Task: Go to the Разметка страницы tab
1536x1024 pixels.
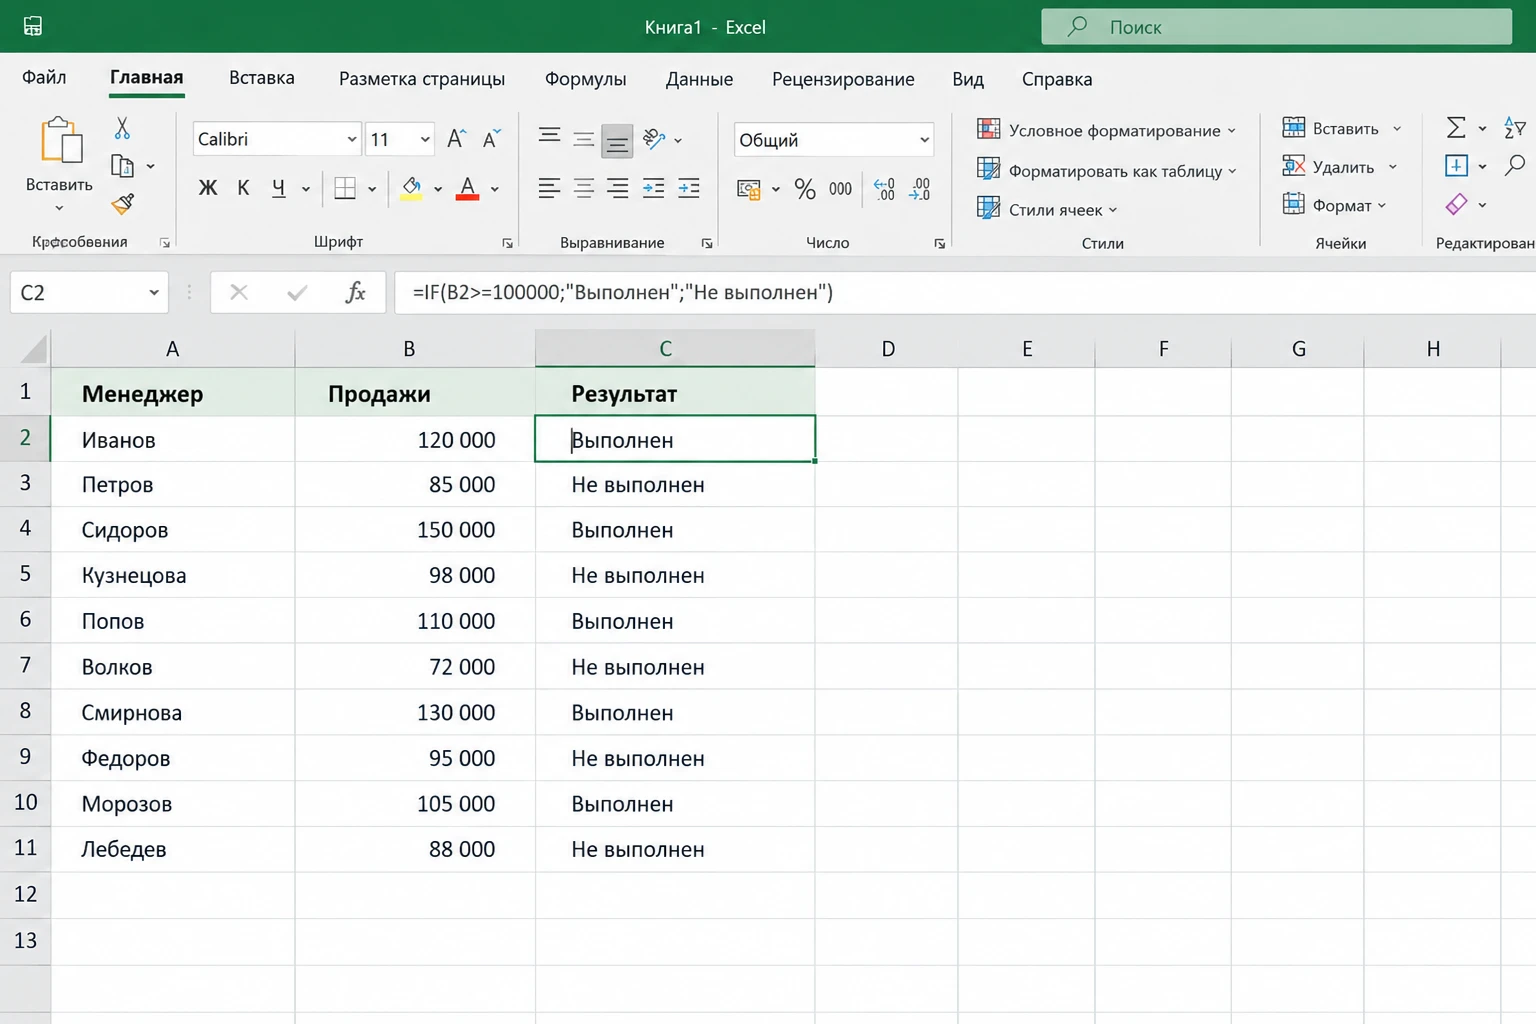Action: tap(422, 79)
